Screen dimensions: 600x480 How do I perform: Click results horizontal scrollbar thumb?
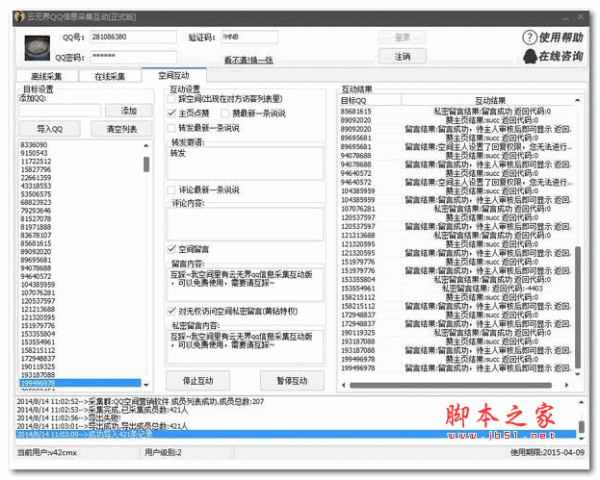451,385
